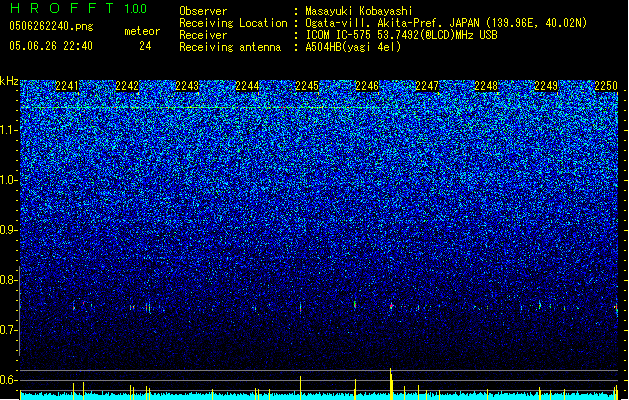Image resolution: width=629 pixels, height=400 pixels.
Task: Click observer name Masayuki Kobayashi
Action: pos(359,11)
